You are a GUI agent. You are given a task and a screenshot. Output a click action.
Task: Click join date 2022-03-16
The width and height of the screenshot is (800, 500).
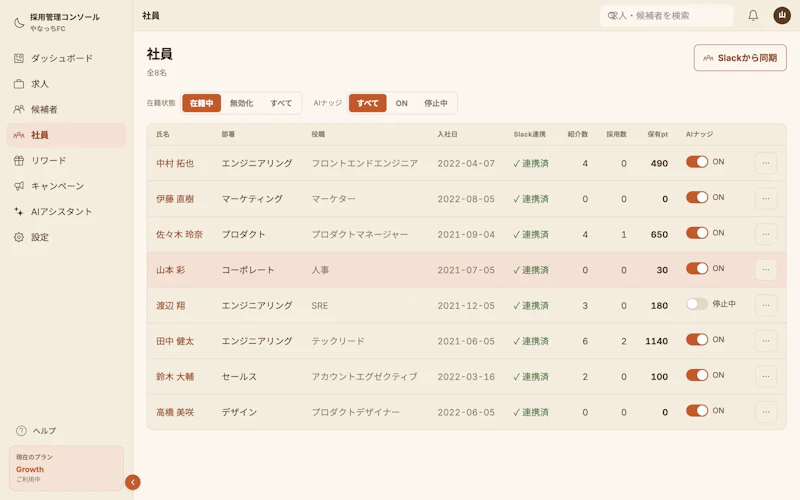click(x=466, y=377)
